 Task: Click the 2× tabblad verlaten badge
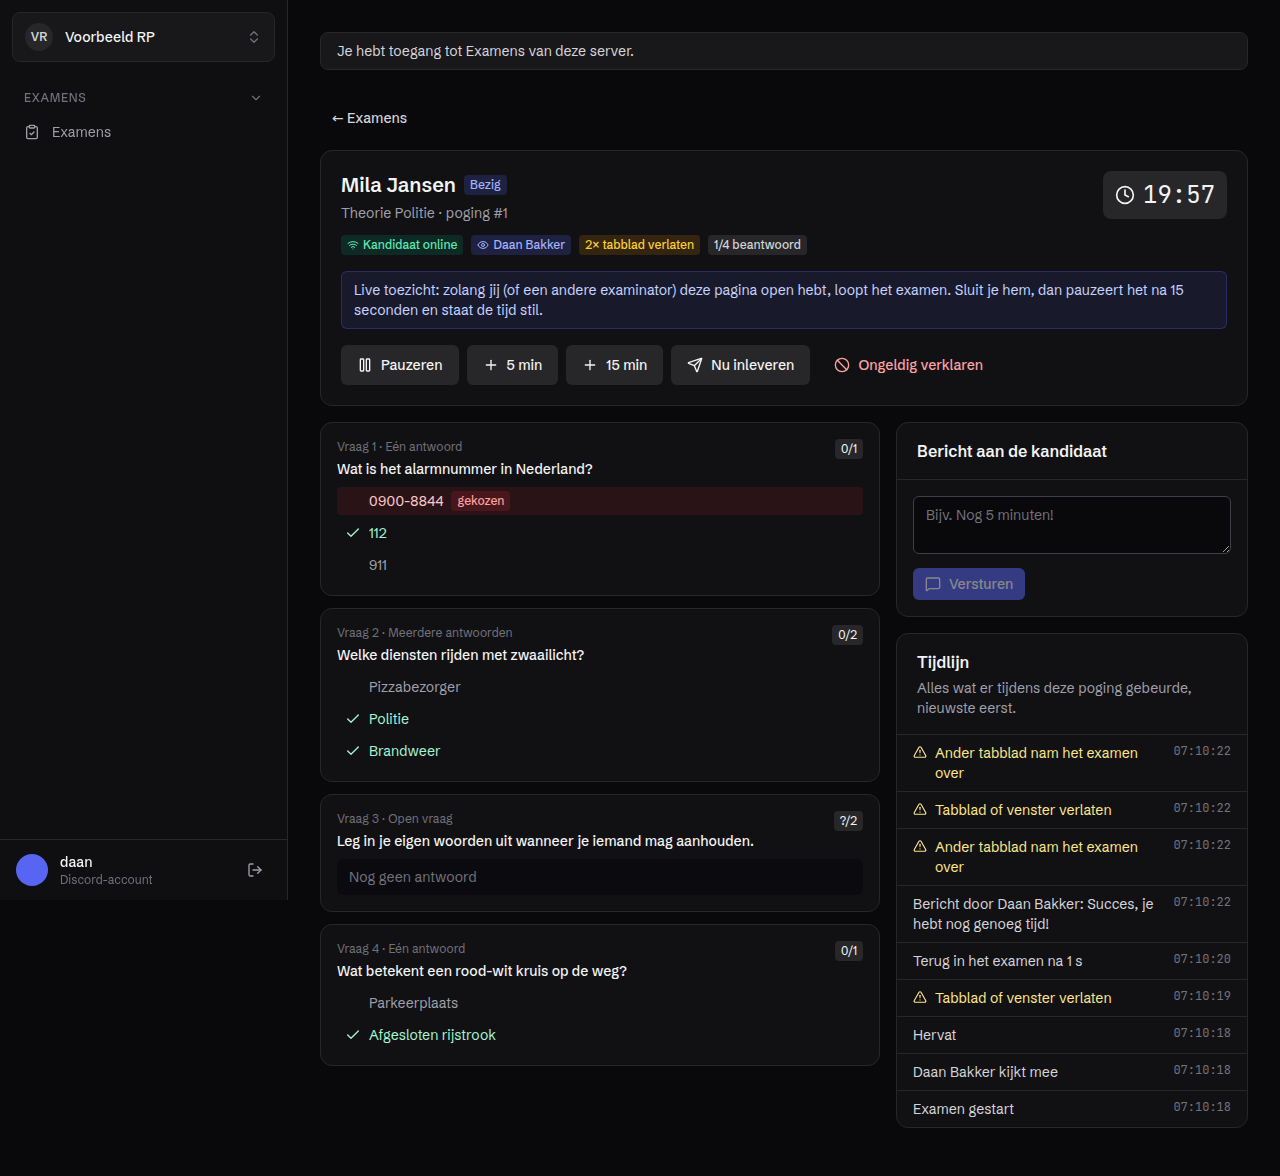(639, 245)
